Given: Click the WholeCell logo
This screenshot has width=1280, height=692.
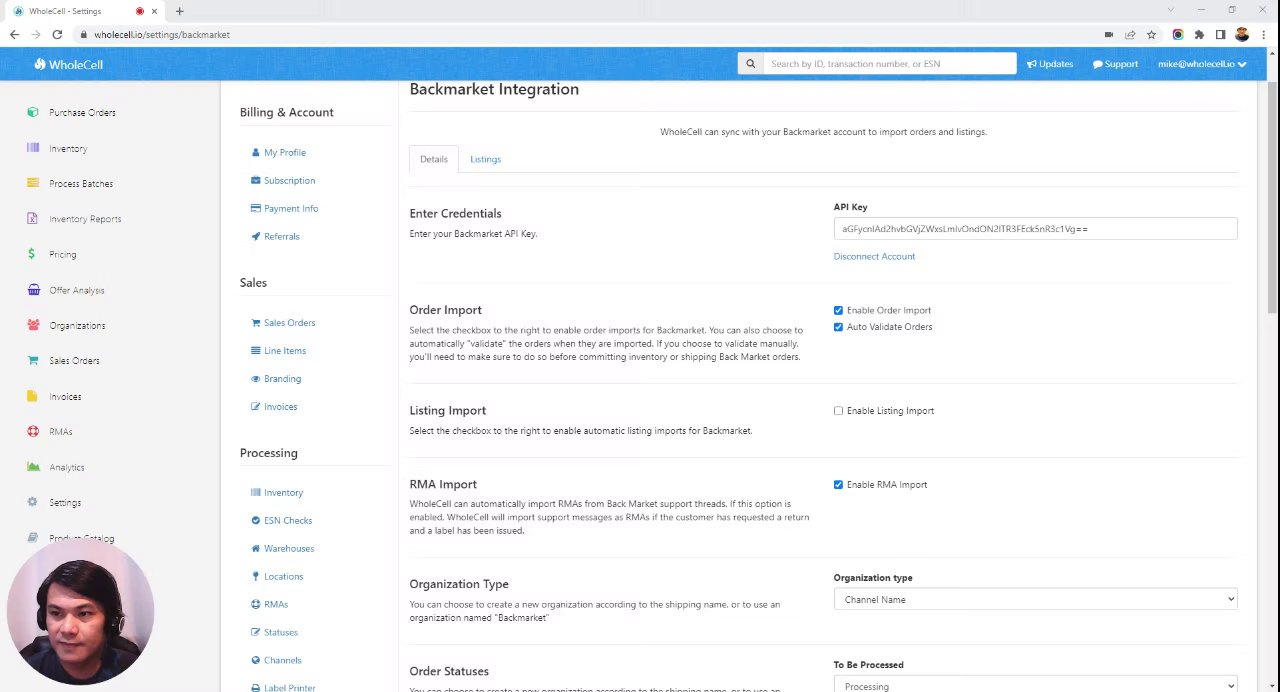Looking at the screenshot, I should point(68,64).
